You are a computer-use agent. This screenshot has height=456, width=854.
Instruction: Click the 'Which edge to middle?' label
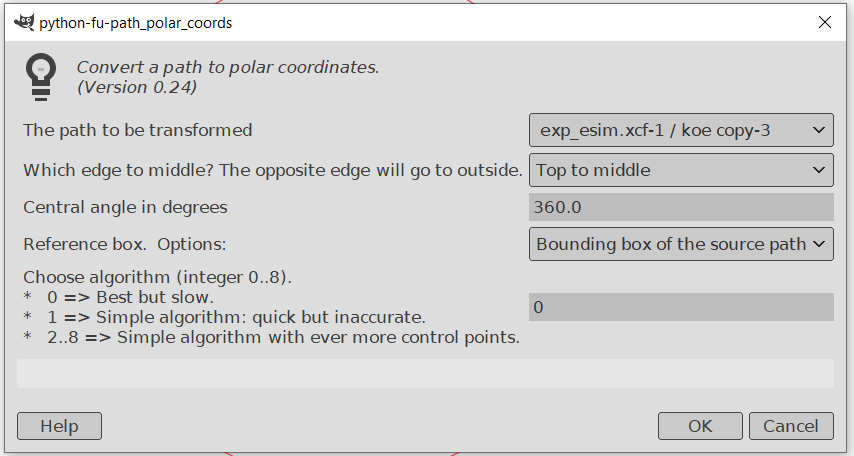pos(272,170)
